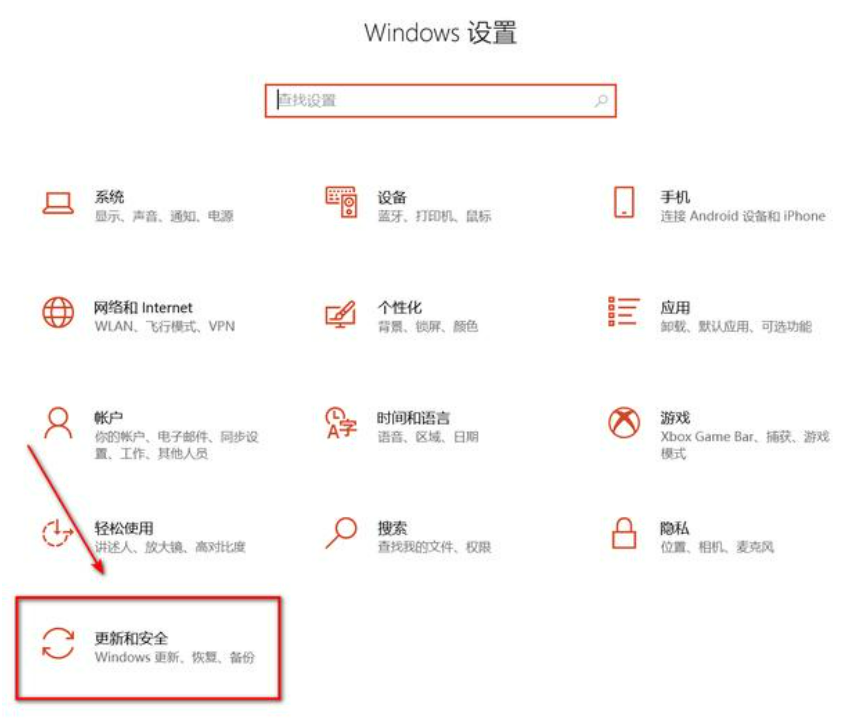Image resolution: width=843 pixels, height=723 pixels.
Task: Select the 隐私 lock icon
Action: [x=624, y=533]
